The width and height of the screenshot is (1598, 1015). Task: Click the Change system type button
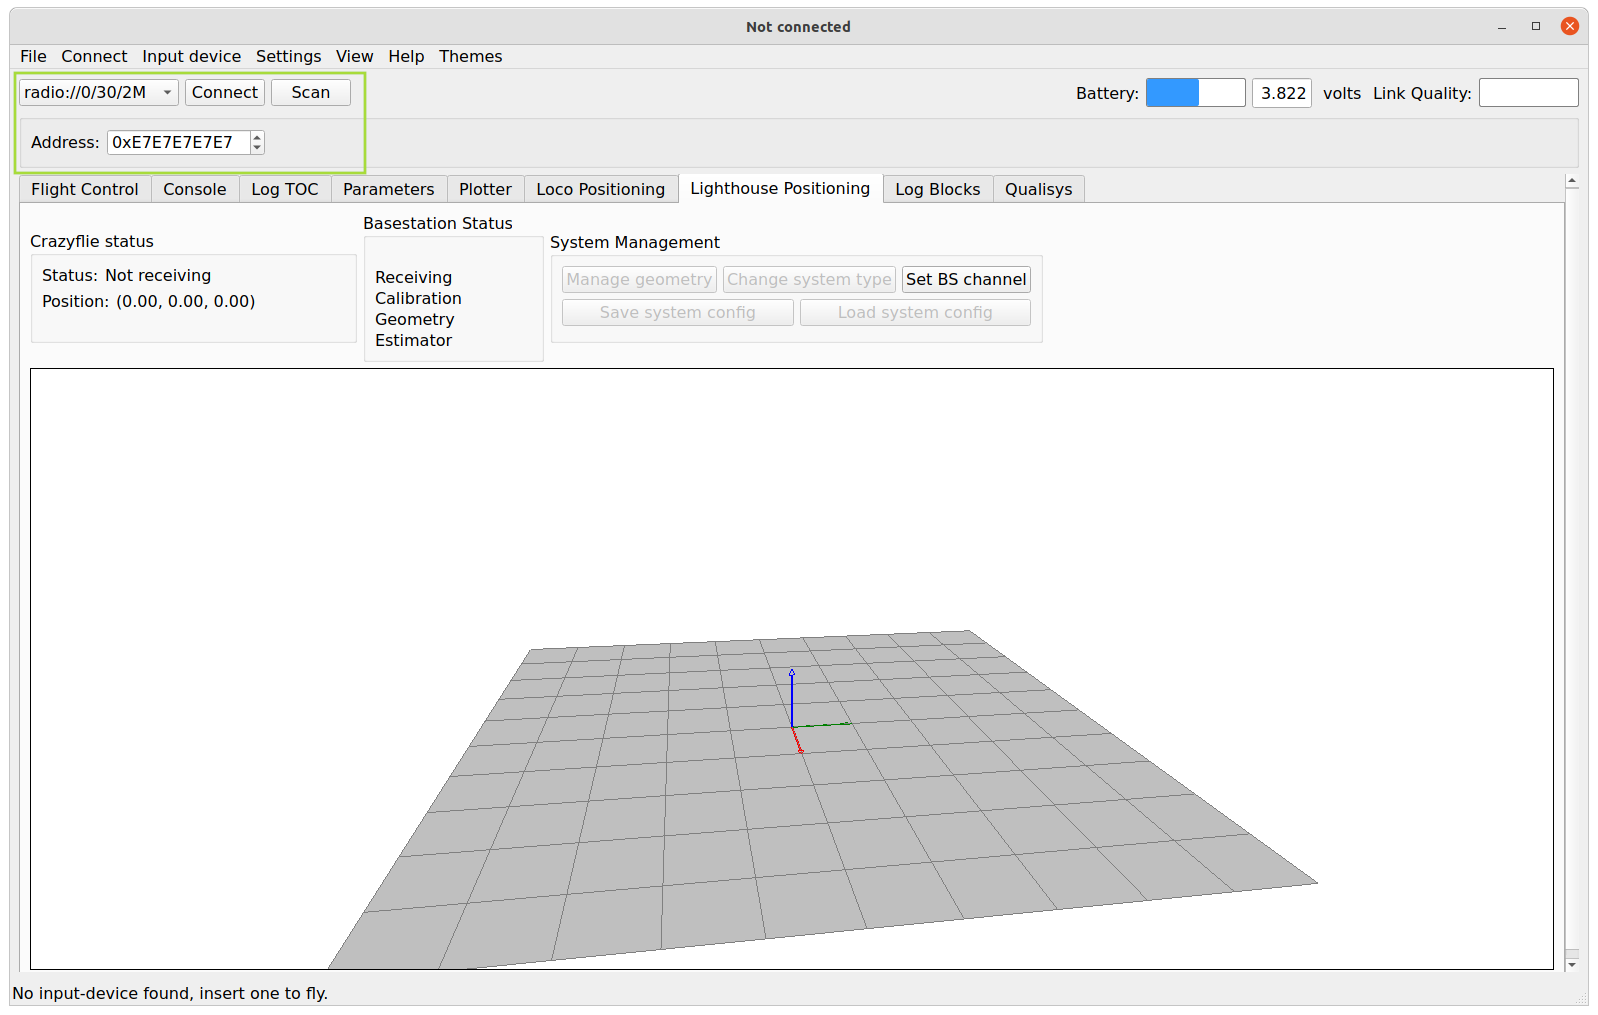tap(809, 279)
